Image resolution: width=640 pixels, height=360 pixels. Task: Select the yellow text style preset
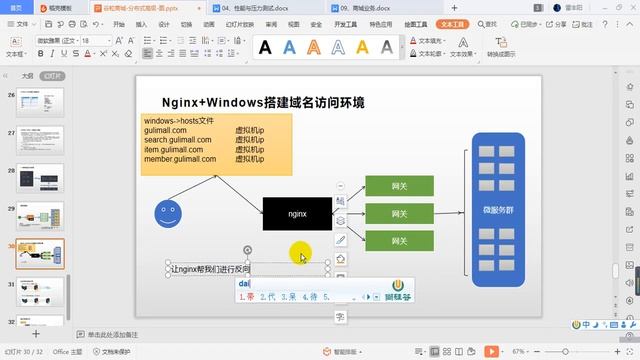[362, 47]
